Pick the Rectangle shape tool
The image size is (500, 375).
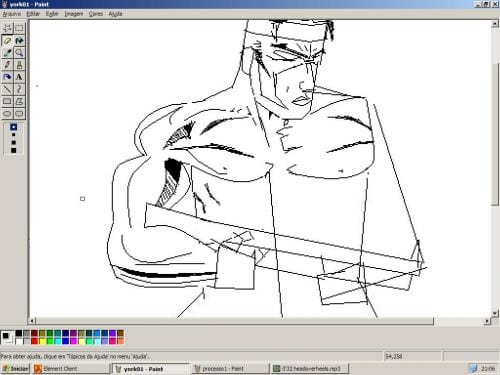point(7,101)
